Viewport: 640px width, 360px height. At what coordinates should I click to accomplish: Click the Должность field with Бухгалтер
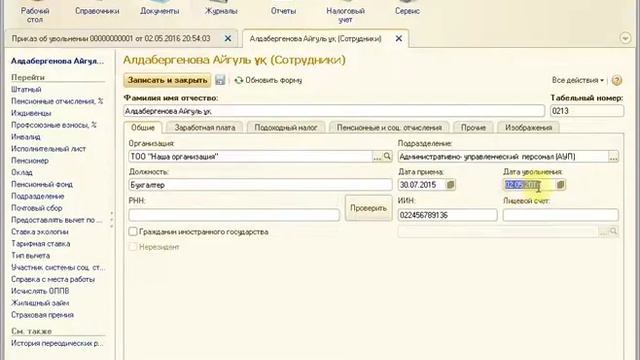pos(260,185)
